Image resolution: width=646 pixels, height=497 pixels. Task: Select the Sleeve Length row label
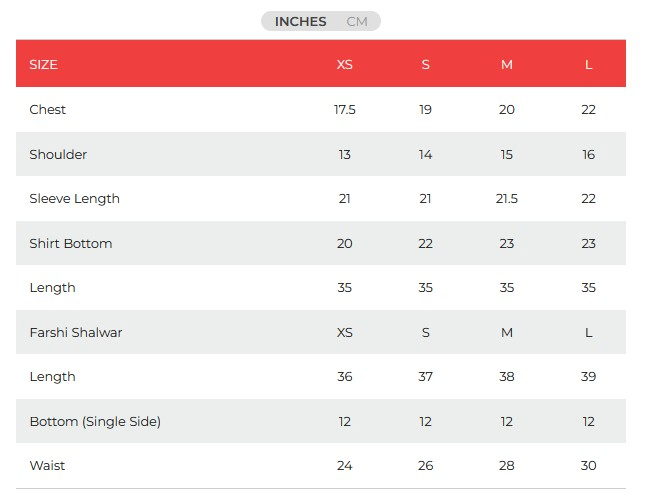(x=75, y=199)
